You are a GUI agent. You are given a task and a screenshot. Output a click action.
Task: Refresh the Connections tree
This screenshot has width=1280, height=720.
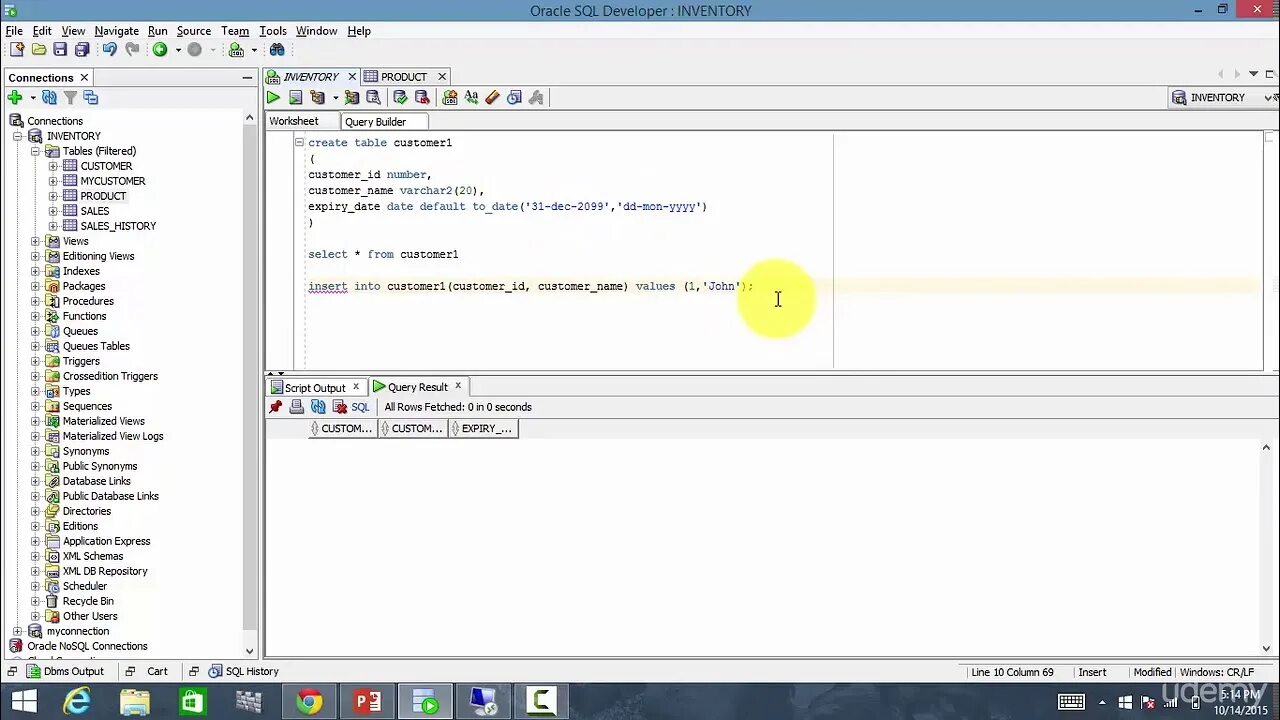(x=49, y=97)
